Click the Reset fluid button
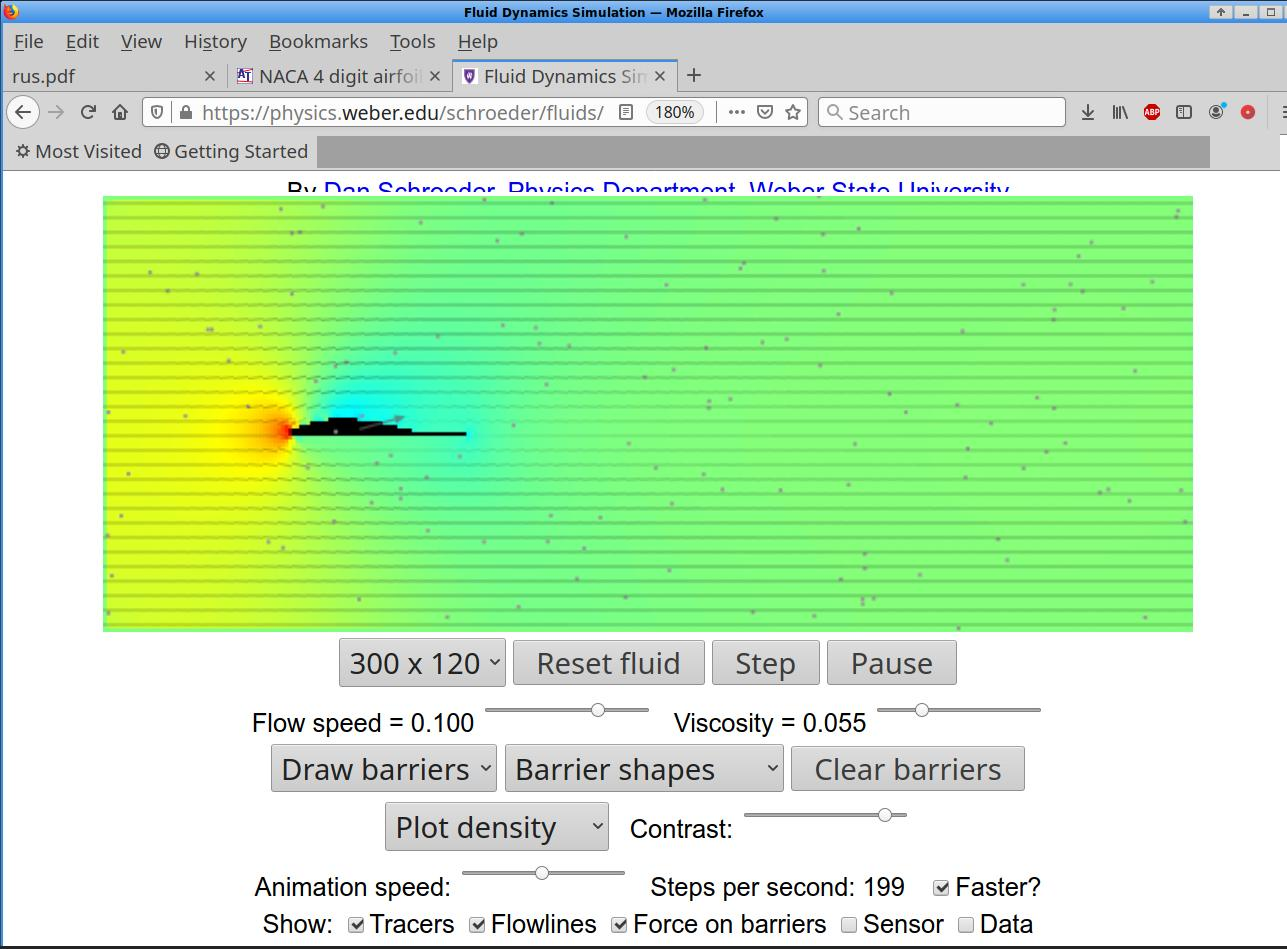 click(x=608, y=663)
